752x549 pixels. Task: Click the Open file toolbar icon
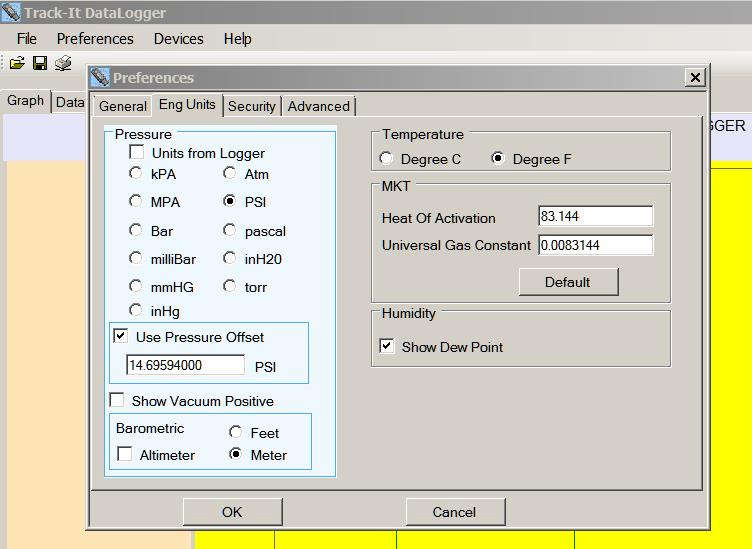coord(17,63)
